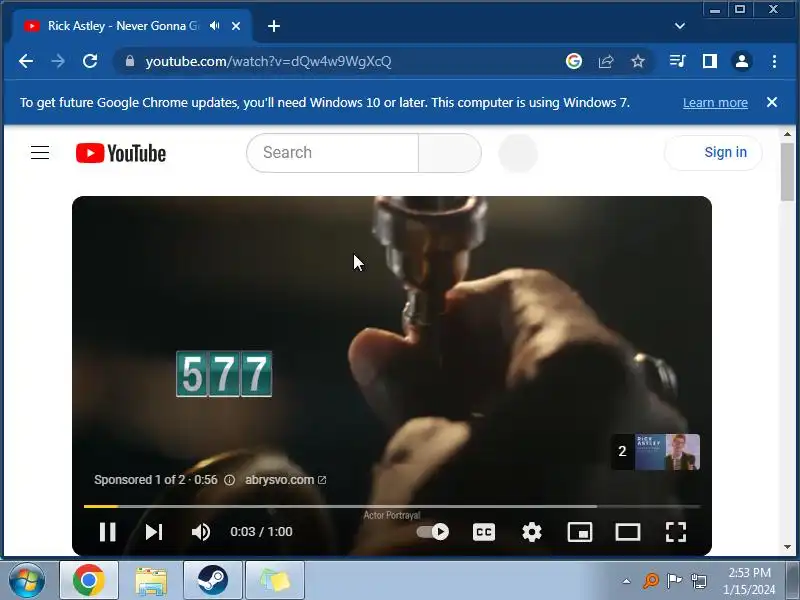
Task: Mute the video player volume icon
Action: tap(201, 532)
